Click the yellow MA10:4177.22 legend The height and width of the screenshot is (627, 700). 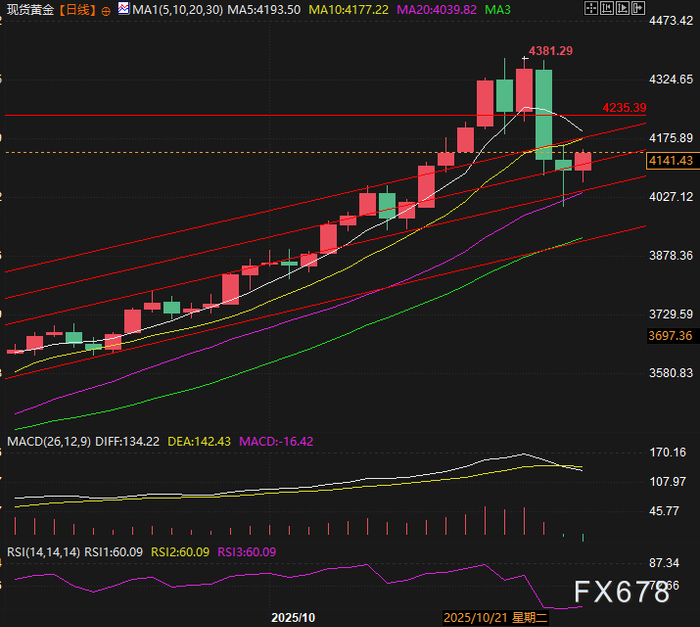click(348, 10)
